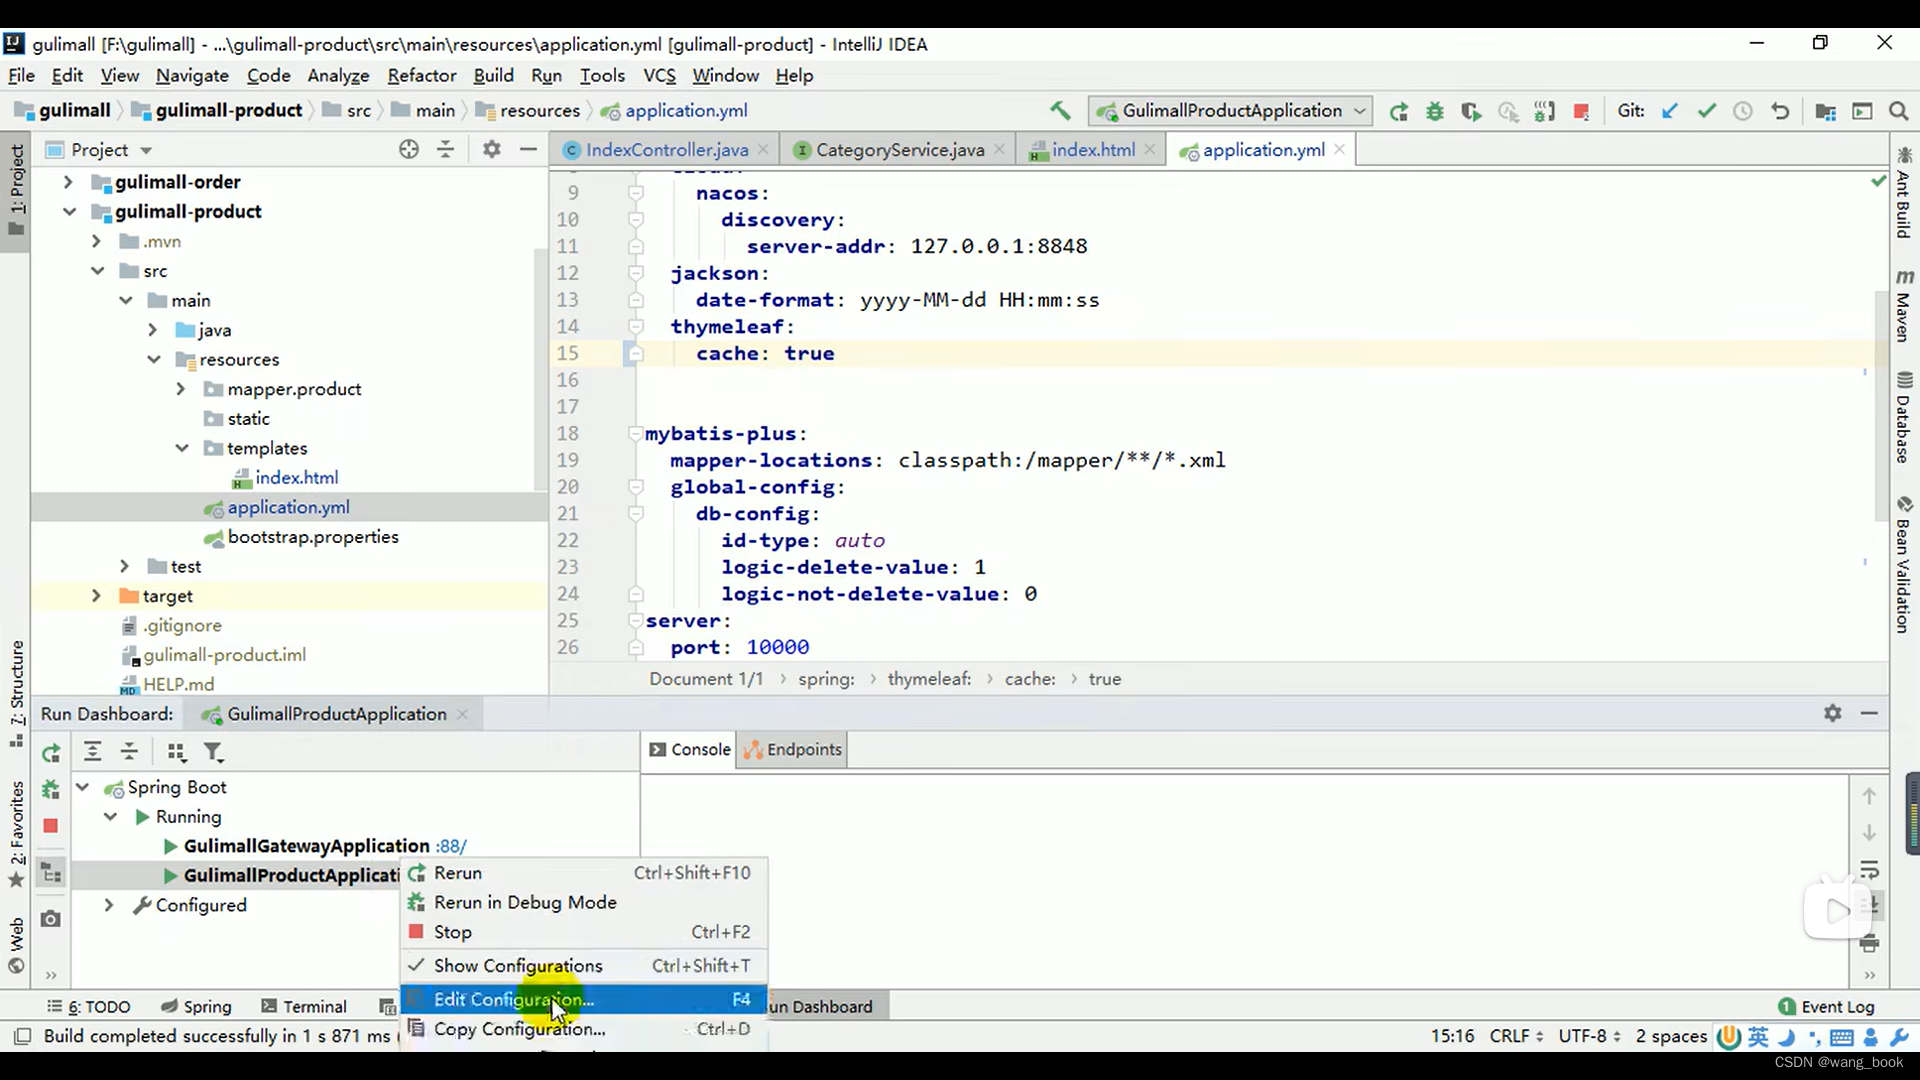Click Search Everywhere magnifier icon
The height and width of the screenshot is (1080, 1920).
tap(1898, 111)
